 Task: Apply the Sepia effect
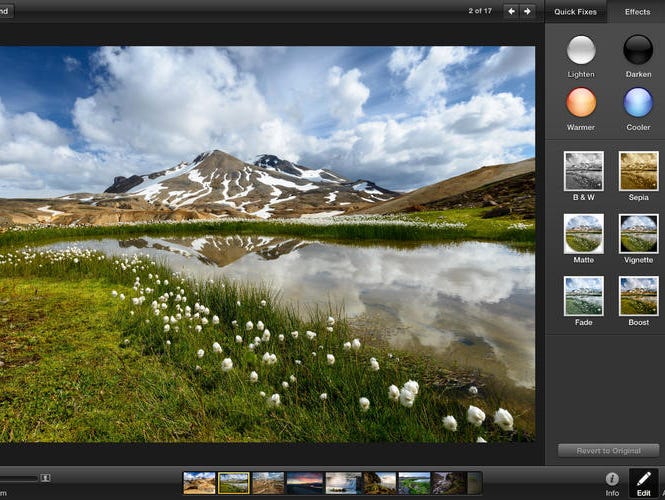pyautogui.click(x=639, y=171)
